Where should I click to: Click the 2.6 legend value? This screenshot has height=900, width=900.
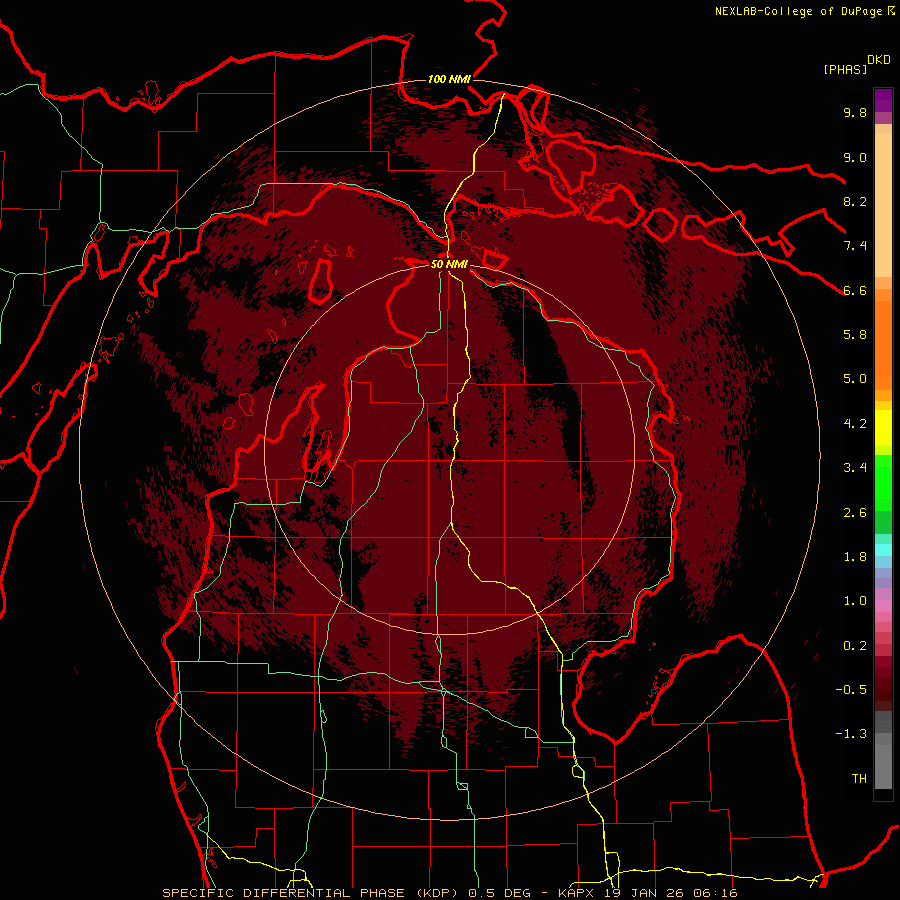pyautogui.click(x=855, y=513)
